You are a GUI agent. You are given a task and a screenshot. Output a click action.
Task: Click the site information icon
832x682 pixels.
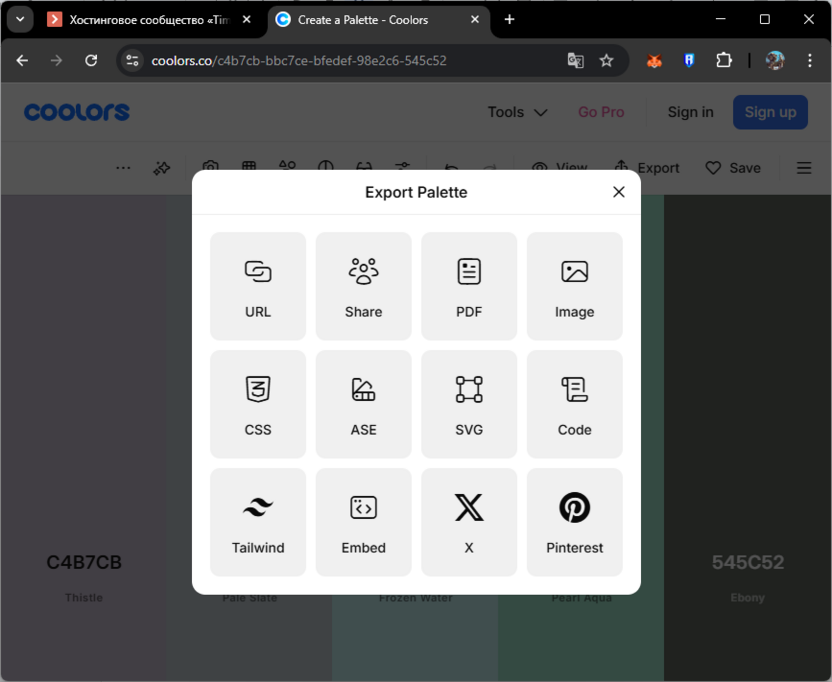coord(132,61)
